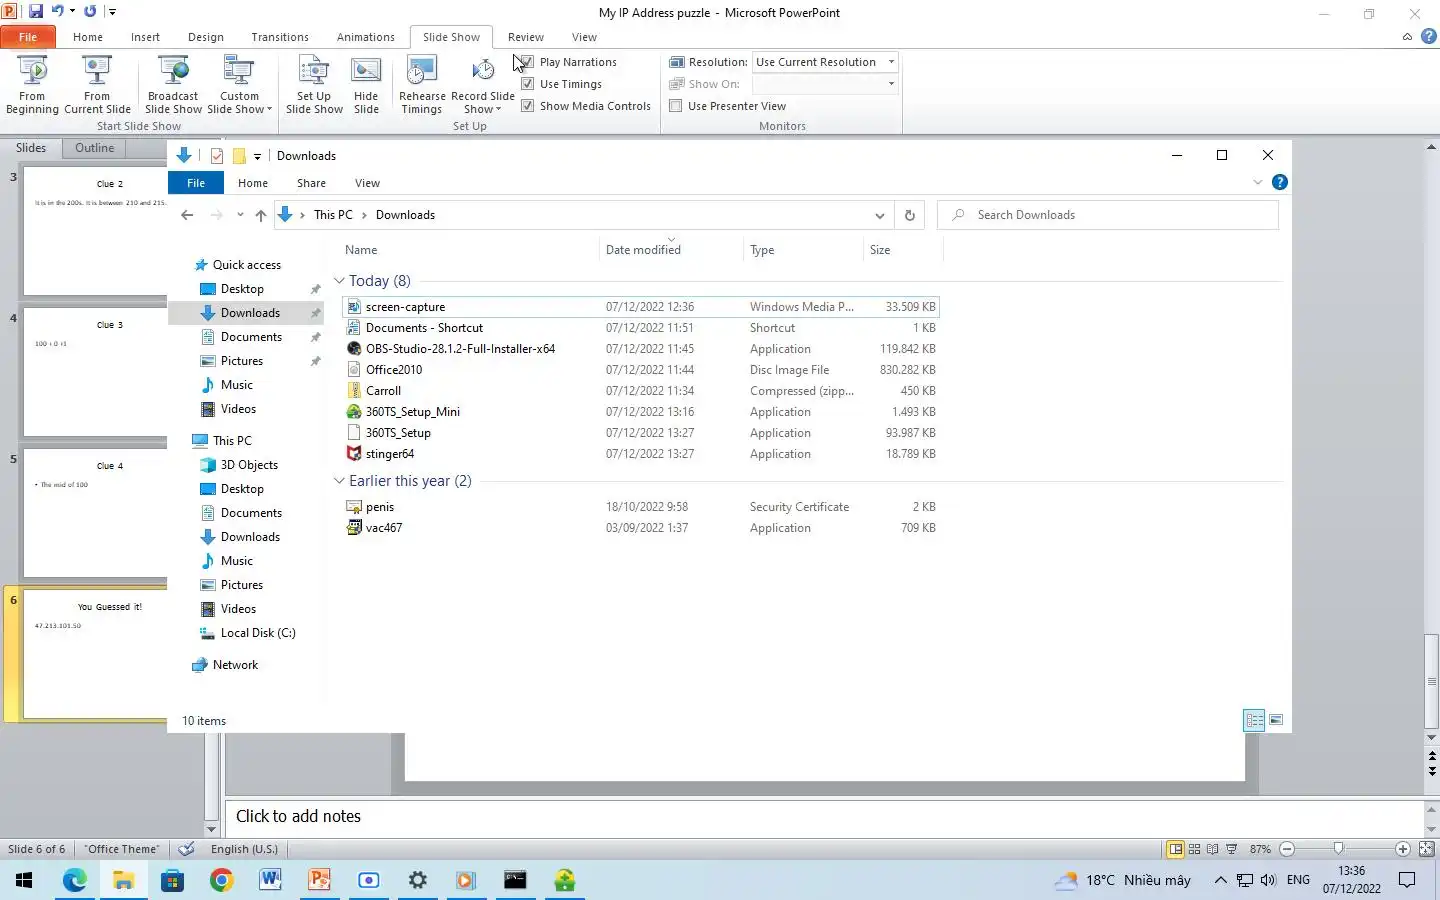Image resolution: width=1440 pixels, height=900 pixels.
Task: Select the Carroll compressed folder
Action: (640, 391)
